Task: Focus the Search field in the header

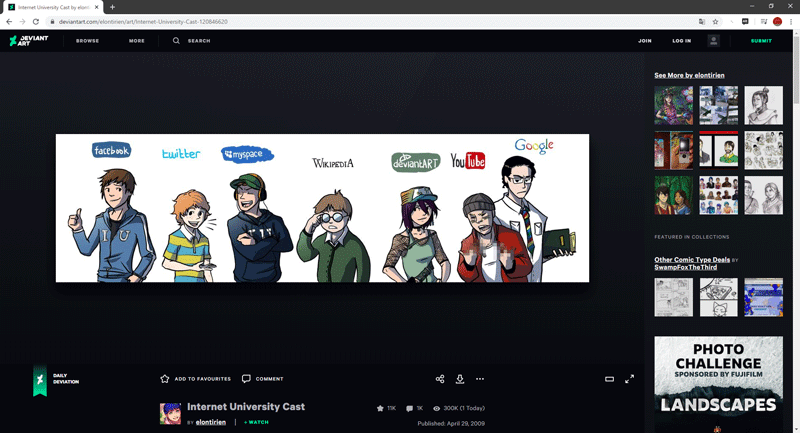Action: tap(199, 41)
